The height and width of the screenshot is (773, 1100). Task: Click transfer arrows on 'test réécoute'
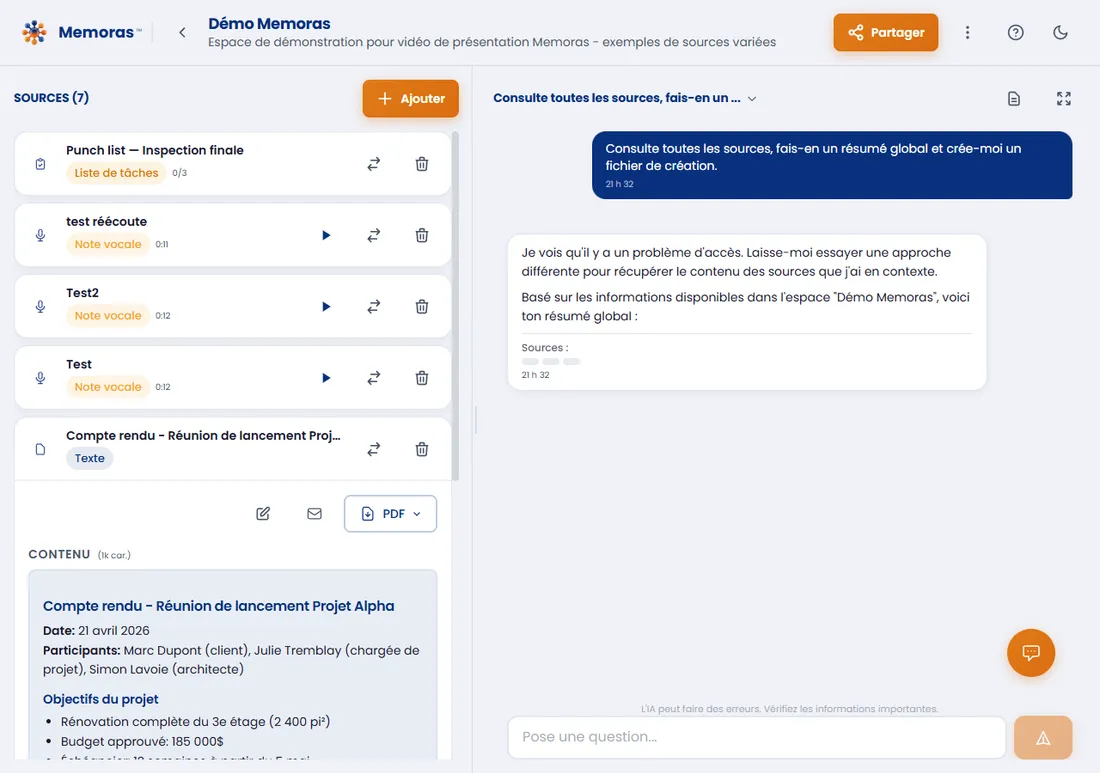pos(374,236)
